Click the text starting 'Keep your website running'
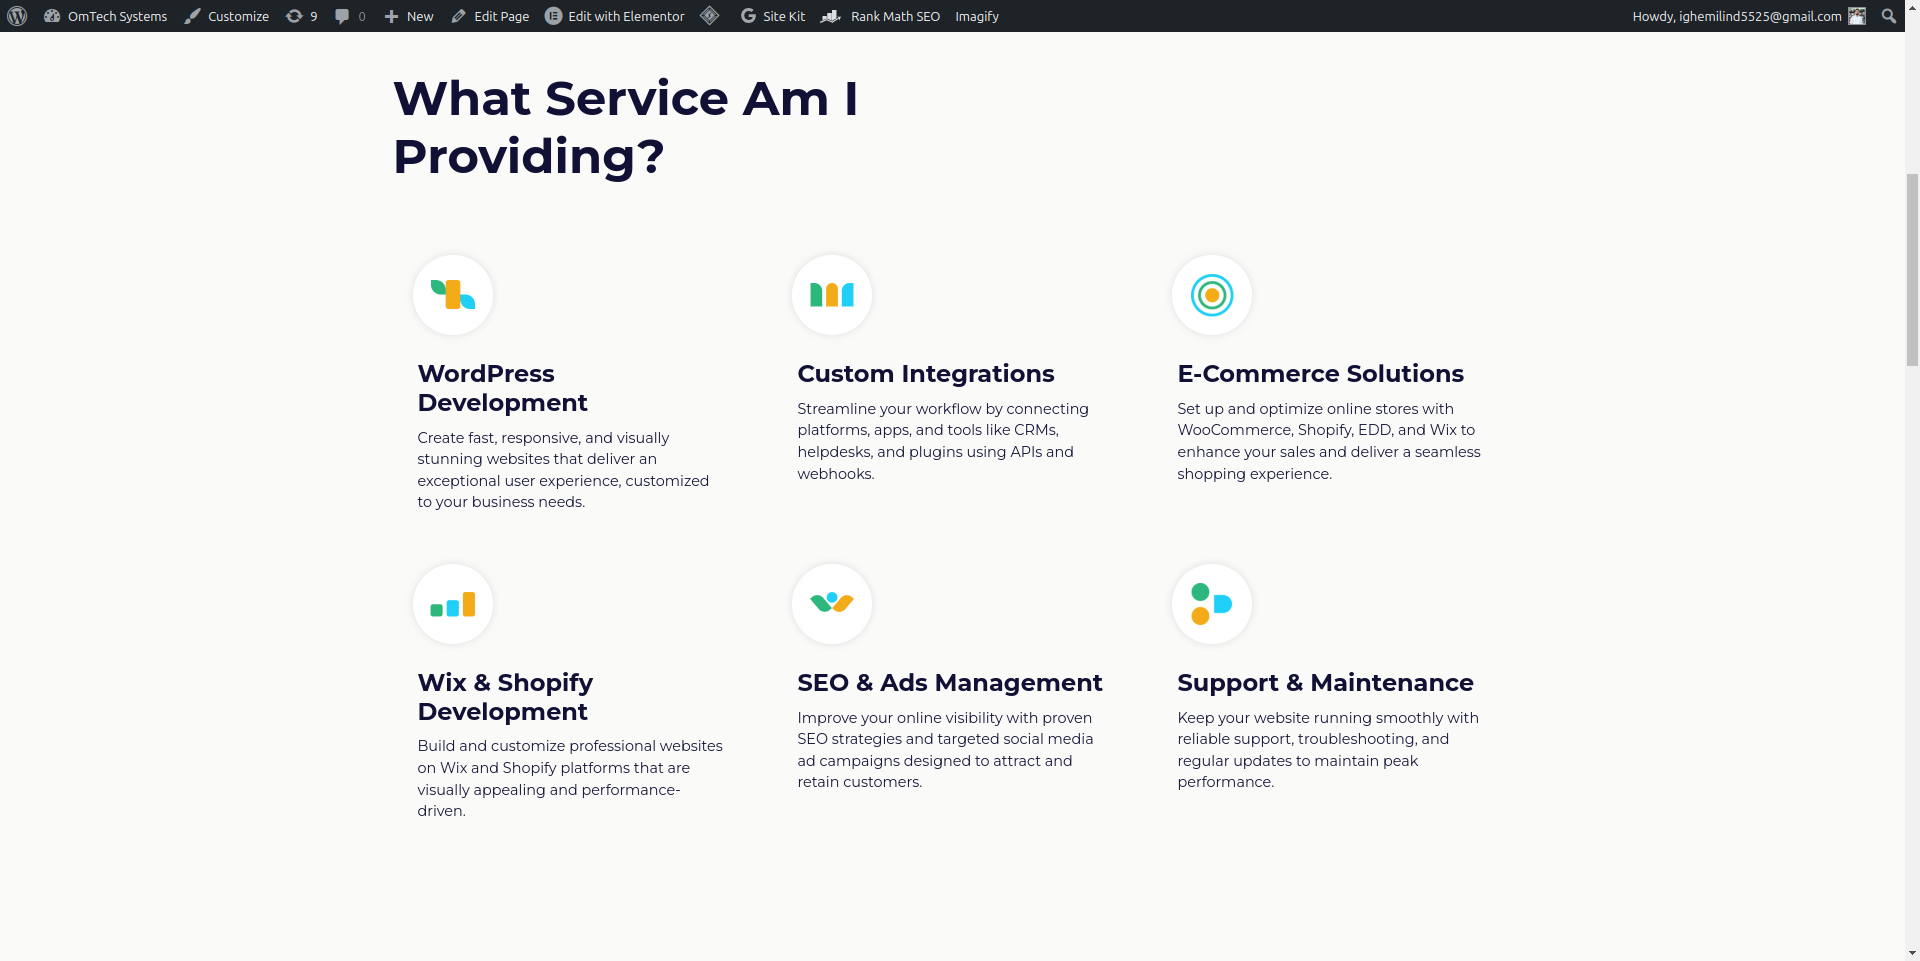This screenshot has height=961, width=1920. click(x=1328, y=750)
